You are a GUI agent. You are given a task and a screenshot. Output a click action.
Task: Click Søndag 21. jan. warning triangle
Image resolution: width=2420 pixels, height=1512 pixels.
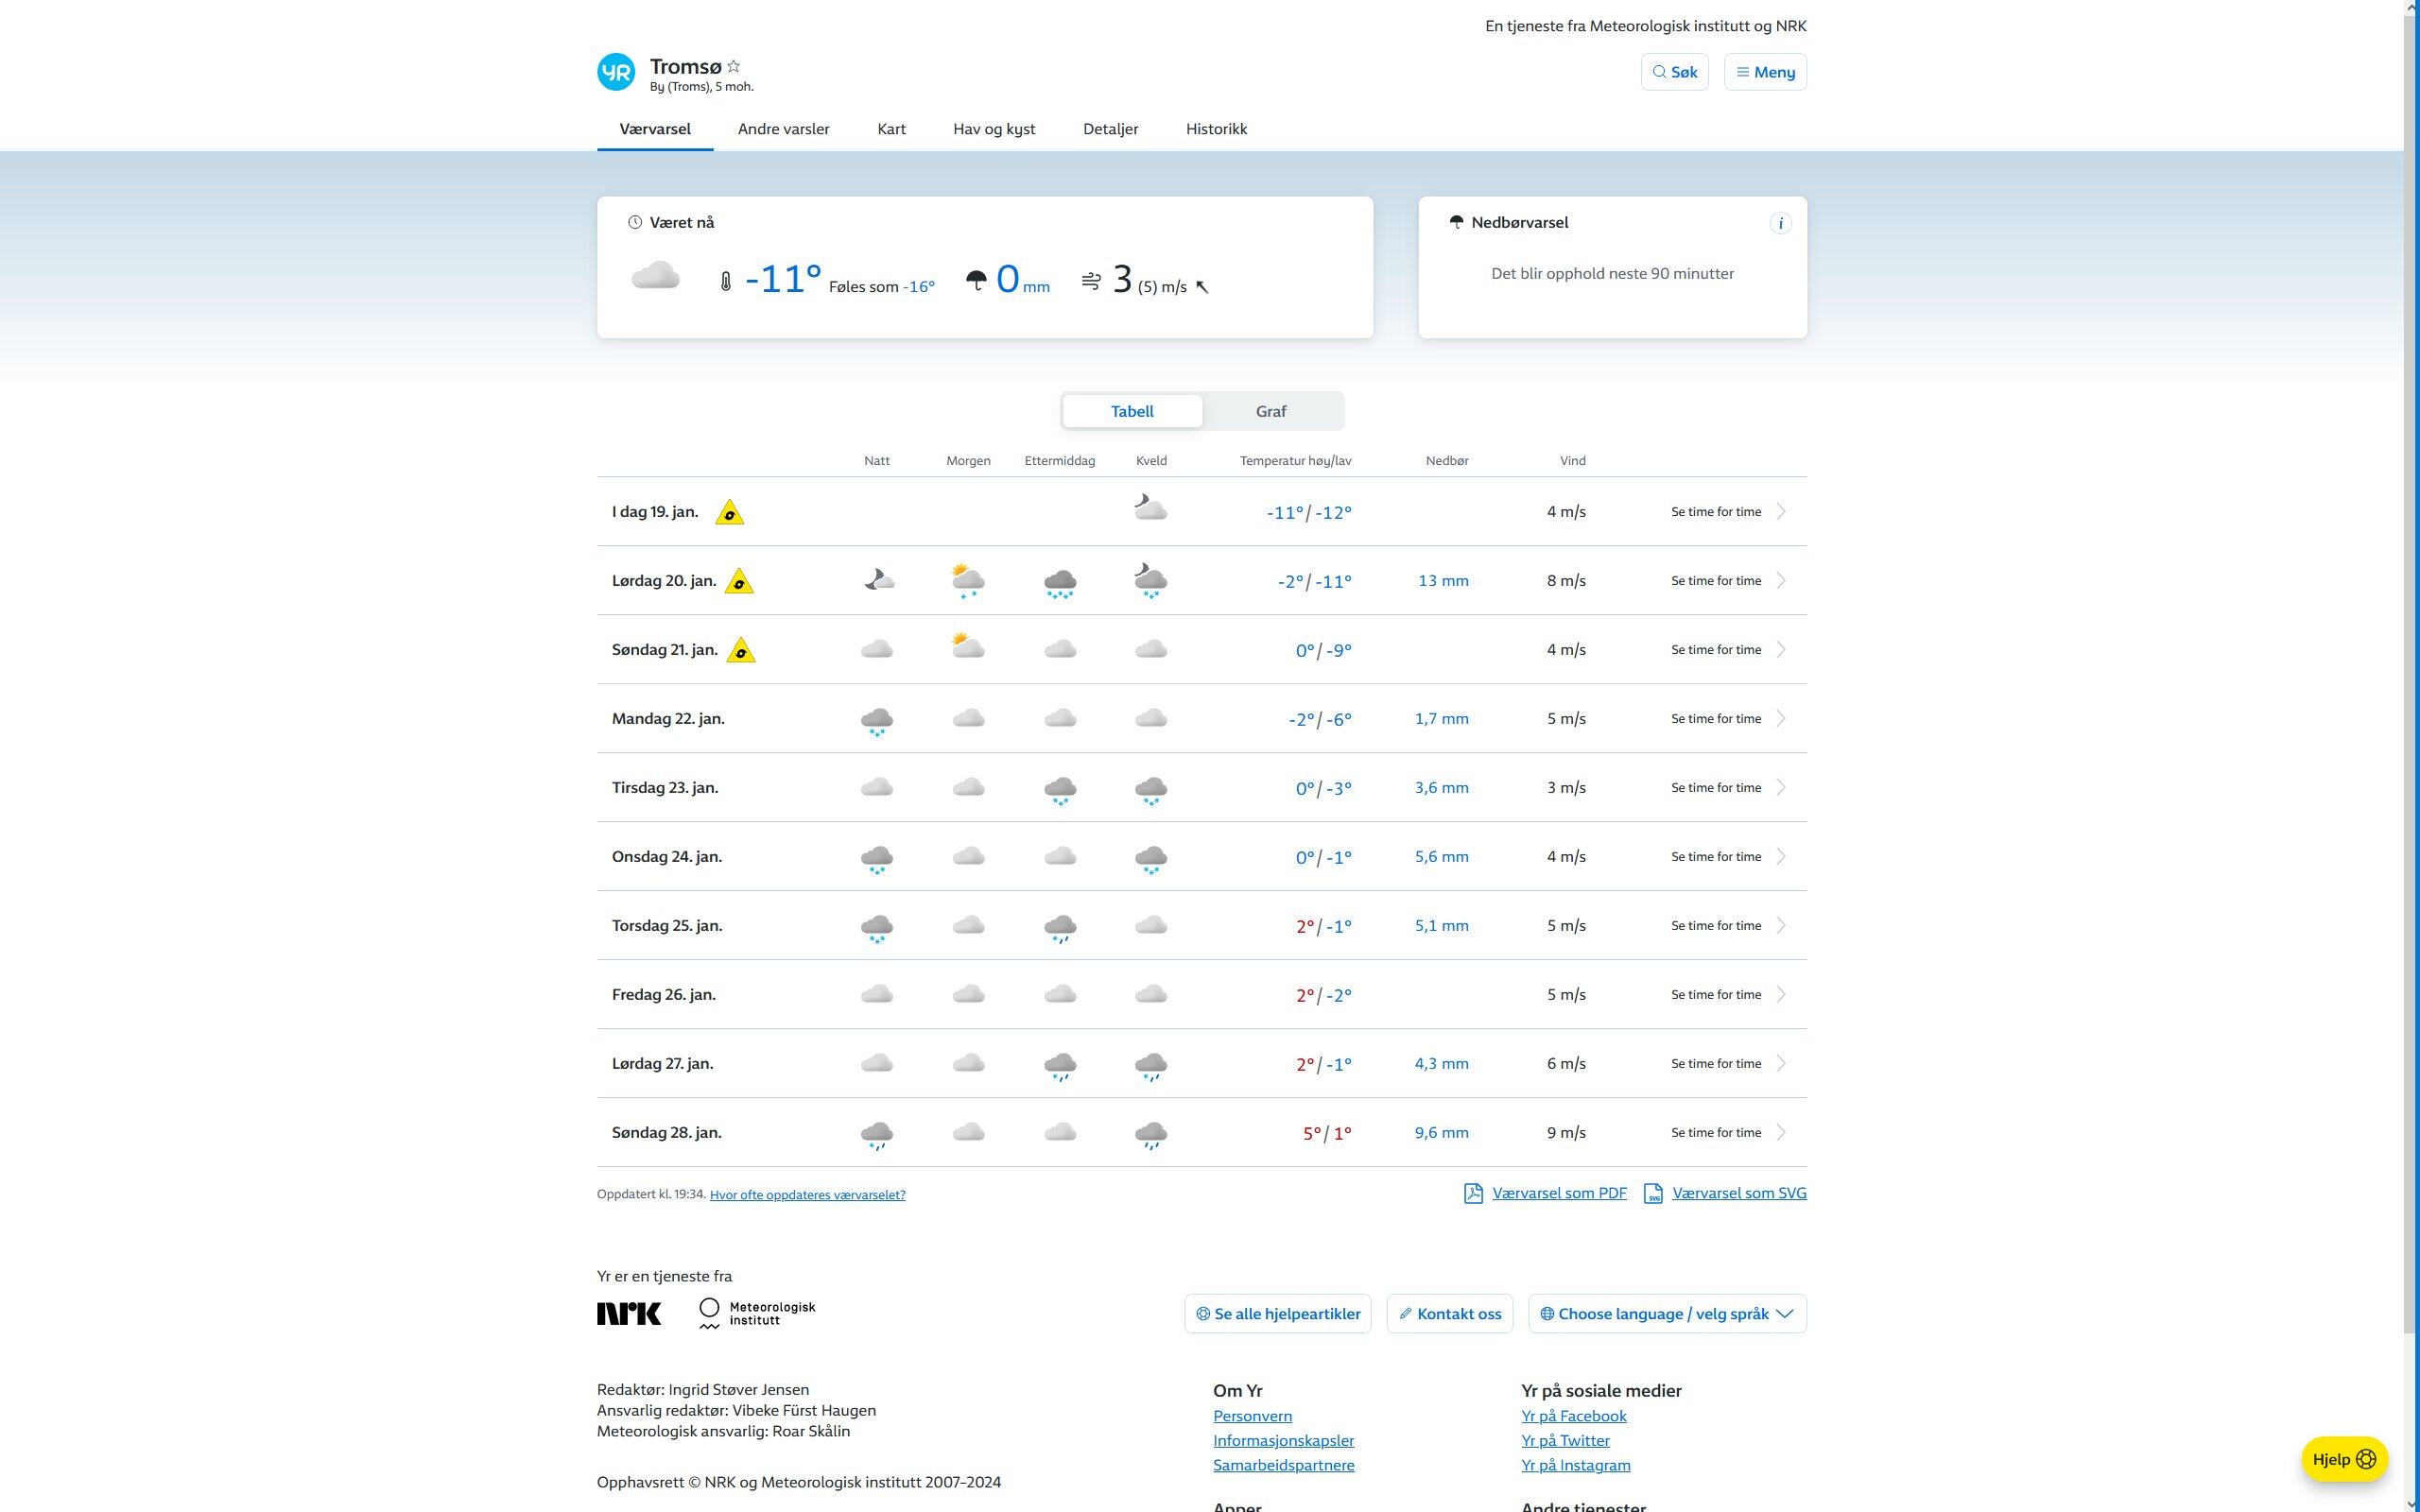[741, 651]
